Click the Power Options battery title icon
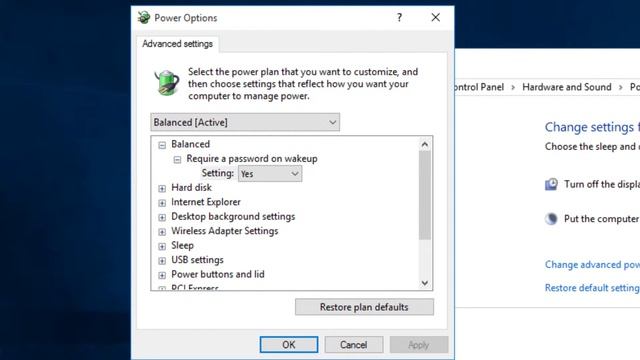The image size is (640, 360). 144,18
